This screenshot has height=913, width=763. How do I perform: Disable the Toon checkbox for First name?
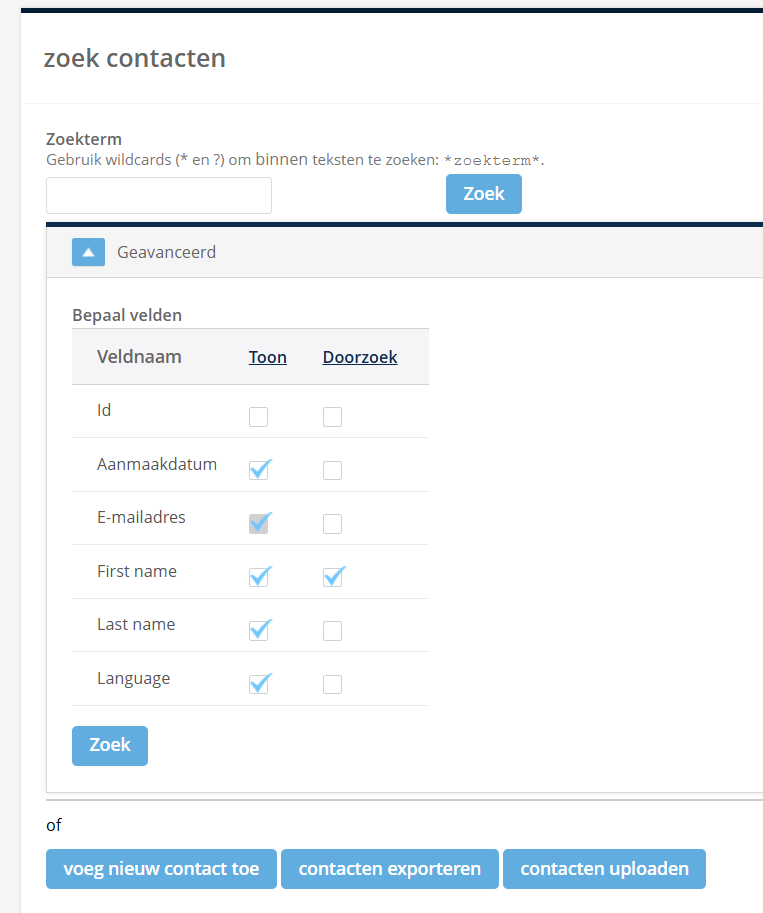259,577
